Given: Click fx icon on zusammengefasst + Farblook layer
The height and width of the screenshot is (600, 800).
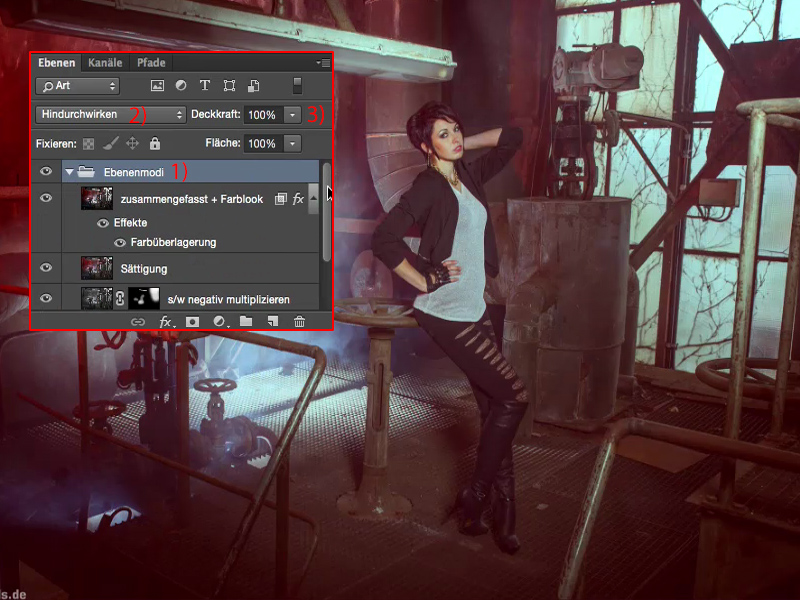Looking at the screenshot, I should 298,199.
